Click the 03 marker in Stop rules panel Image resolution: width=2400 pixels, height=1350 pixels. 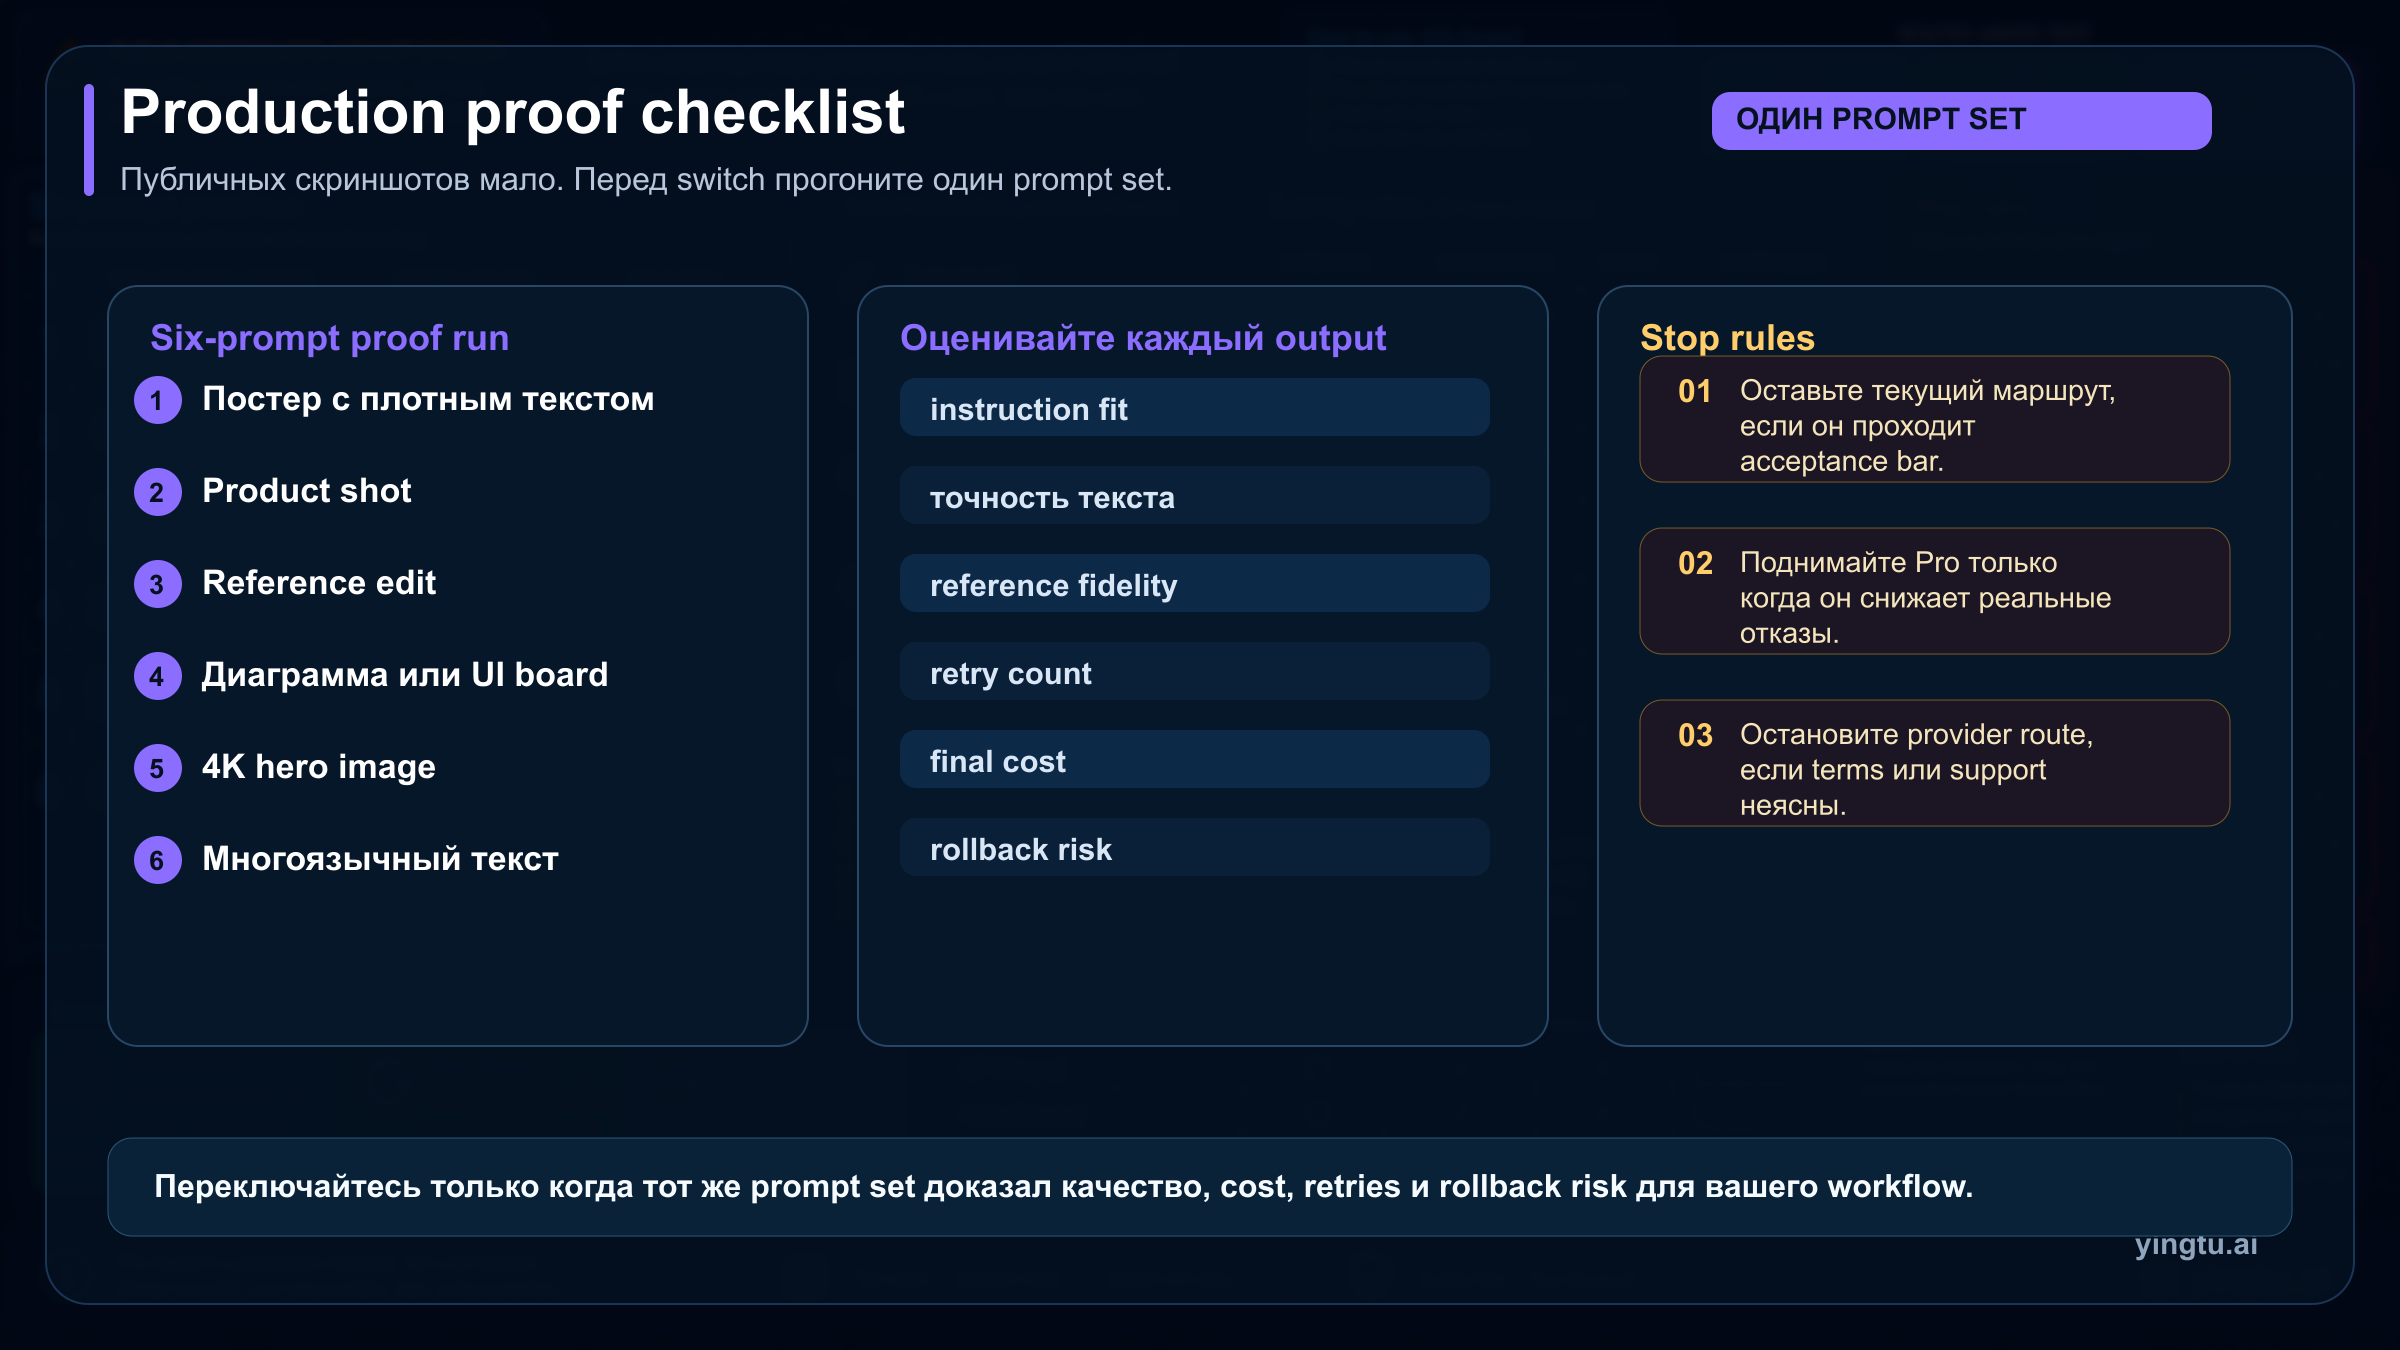1695,736
